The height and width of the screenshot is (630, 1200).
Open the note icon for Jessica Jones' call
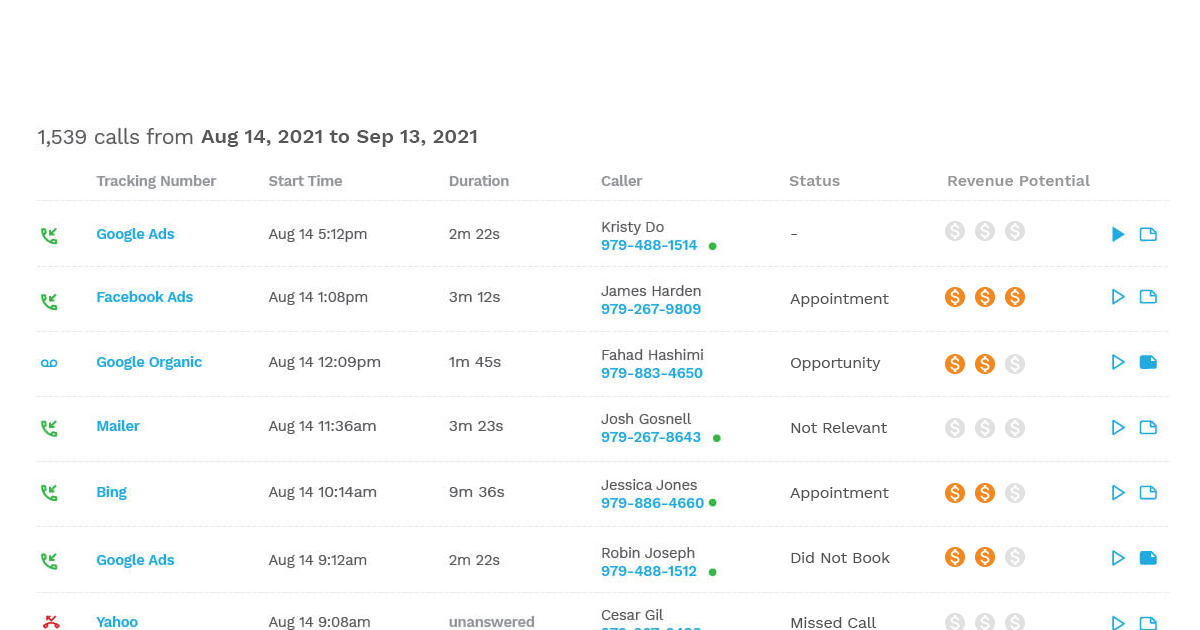point(1148,493)
